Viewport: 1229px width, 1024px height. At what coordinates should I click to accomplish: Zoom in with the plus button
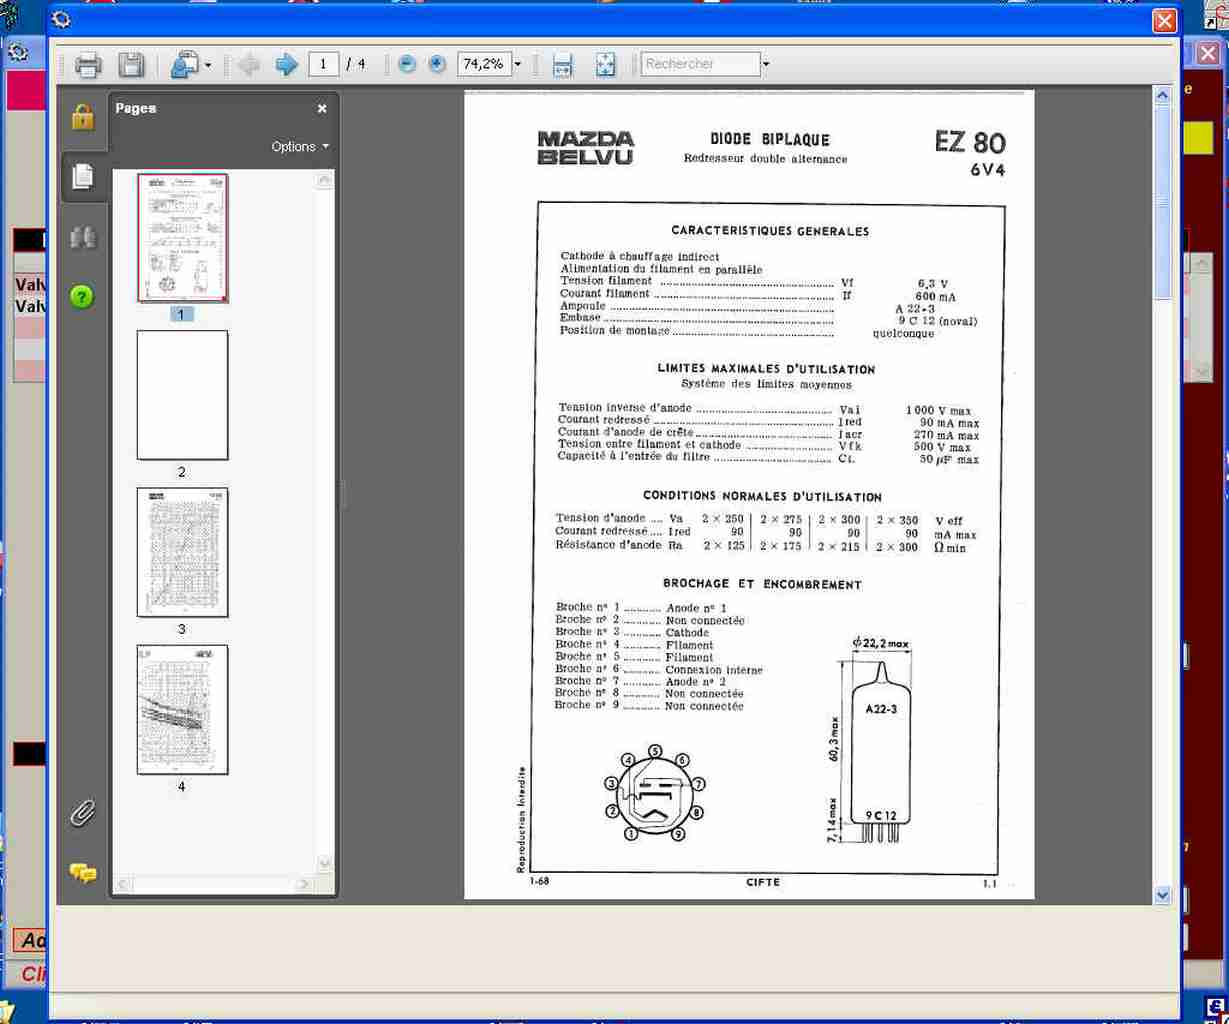[437, 64]
